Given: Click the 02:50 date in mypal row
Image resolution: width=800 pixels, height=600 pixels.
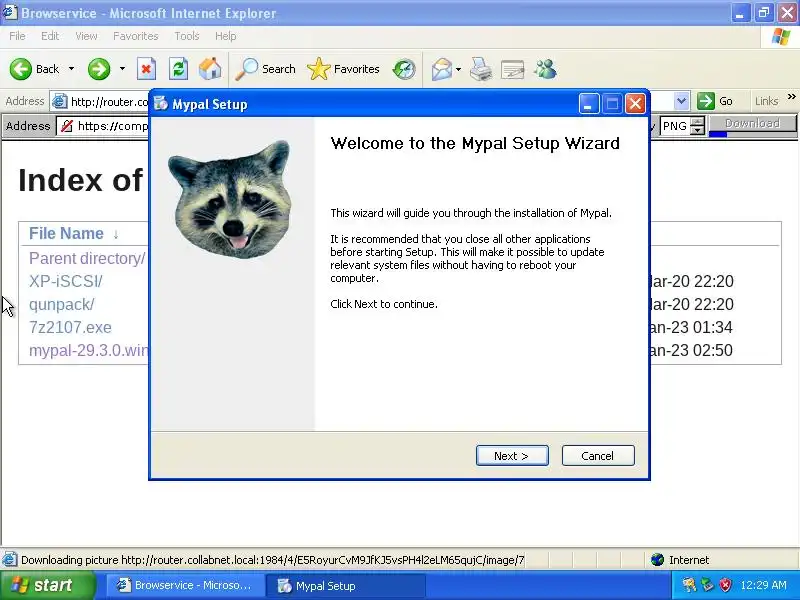Looking at the screenshot, I should (692, 350).
